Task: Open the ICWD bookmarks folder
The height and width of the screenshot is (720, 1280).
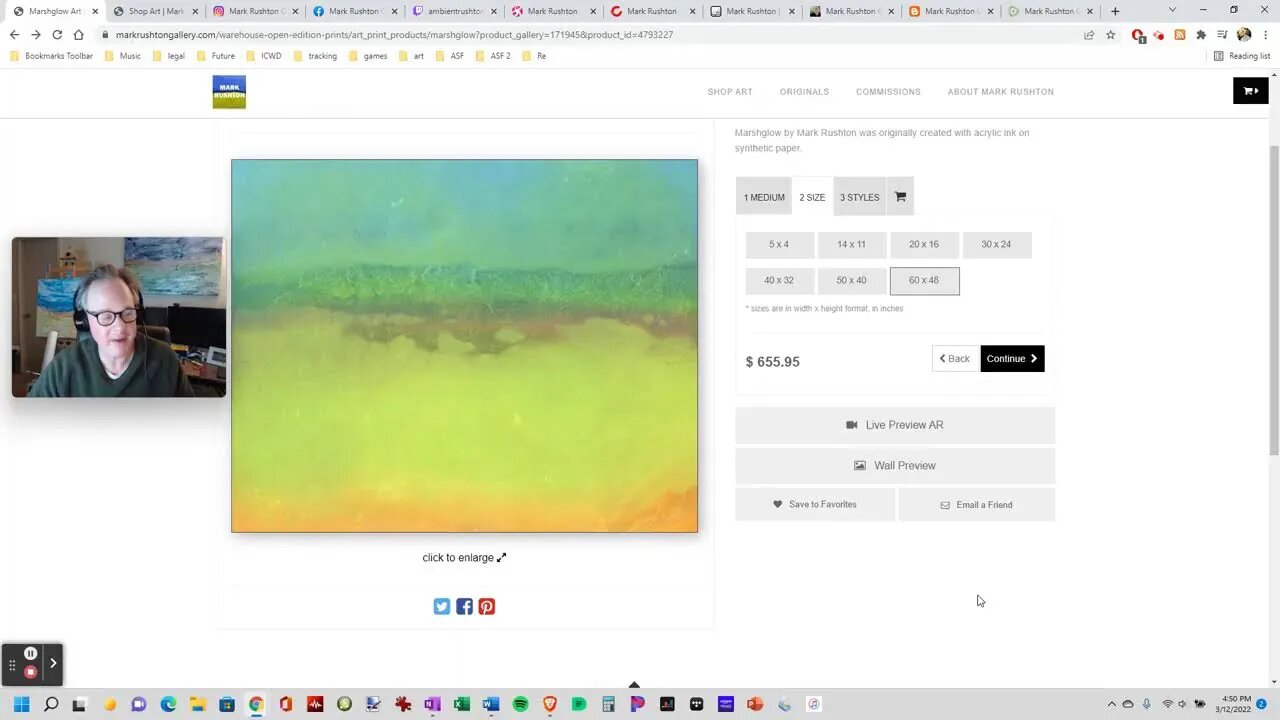Action: point(263,56)
